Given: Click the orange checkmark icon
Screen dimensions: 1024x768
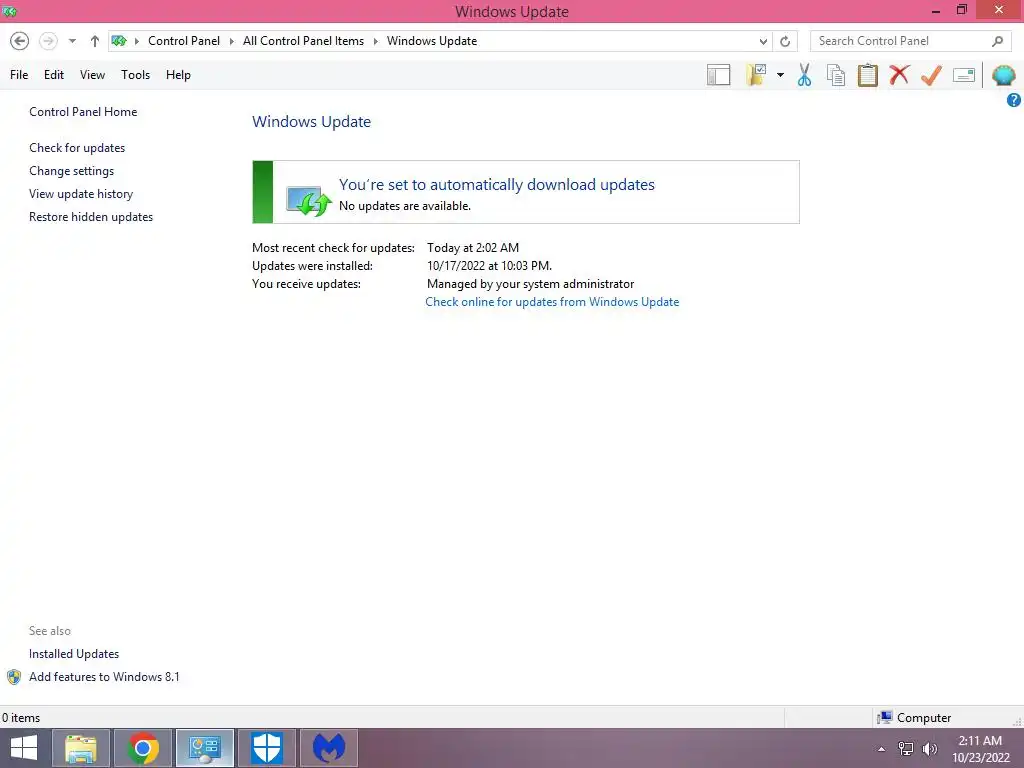Looking at the screenshot, I should pyautogui.click(x=931, y=75).
